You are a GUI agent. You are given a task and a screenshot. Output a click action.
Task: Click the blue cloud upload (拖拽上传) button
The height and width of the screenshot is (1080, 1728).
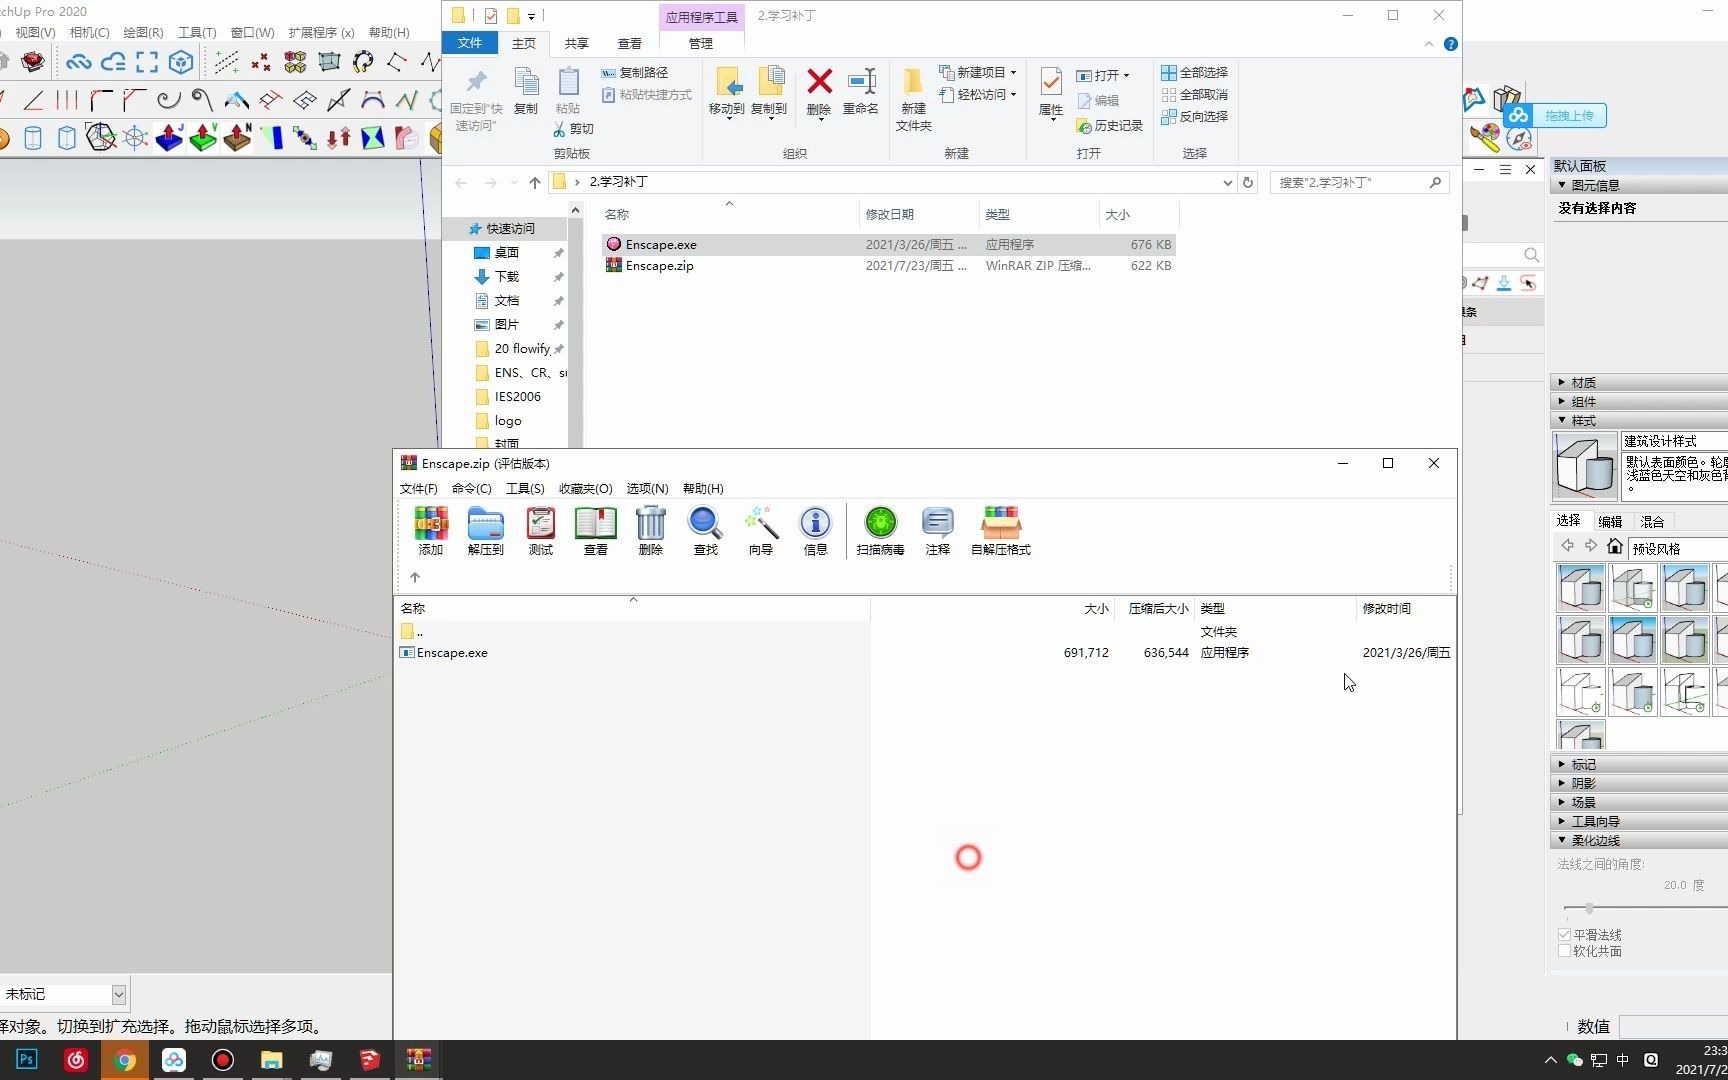(1553, 115)
